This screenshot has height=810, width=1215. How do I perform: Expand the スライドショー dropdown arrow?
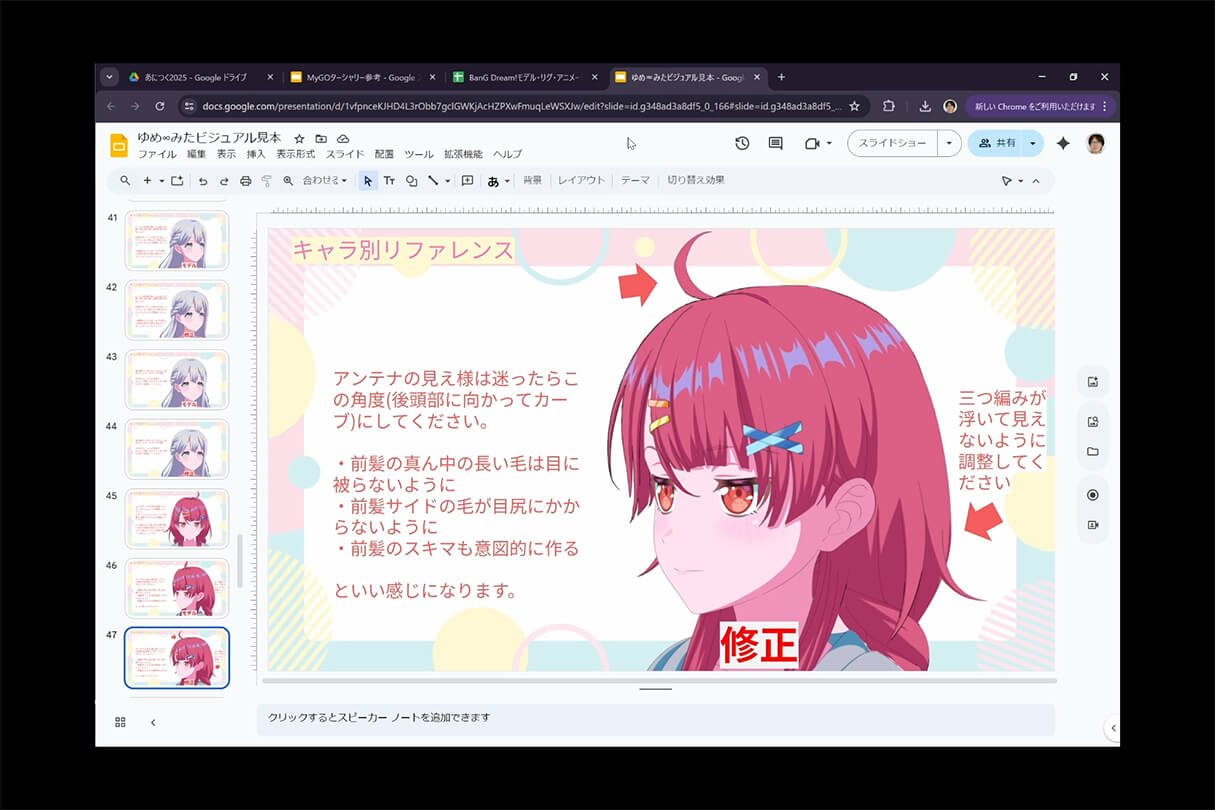click(x=947, y=143)
